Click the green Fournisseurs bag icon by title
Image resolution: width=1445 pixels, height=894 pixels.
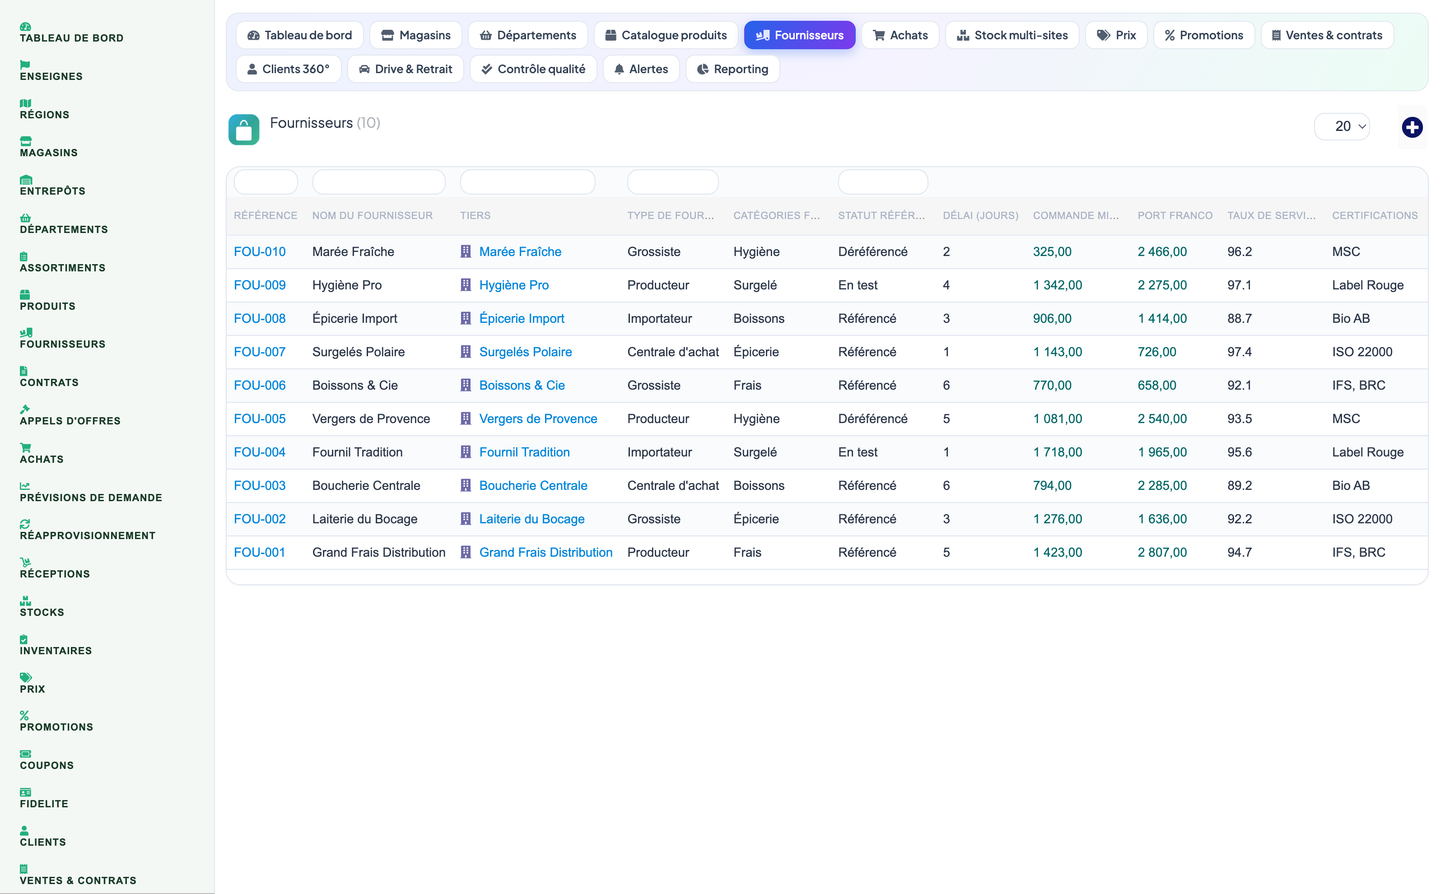point(244,130)
